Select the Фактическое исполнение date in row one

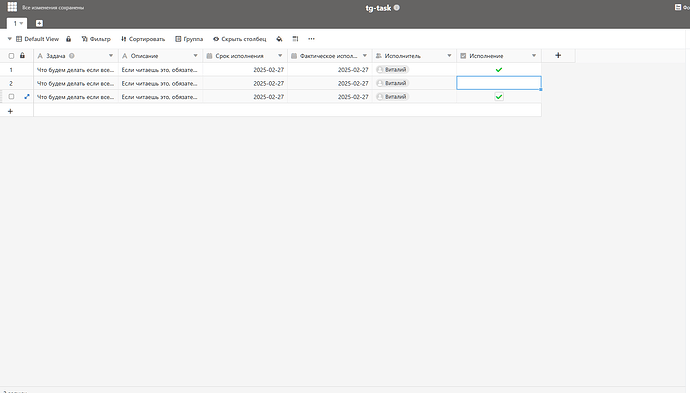coord(330,70)
